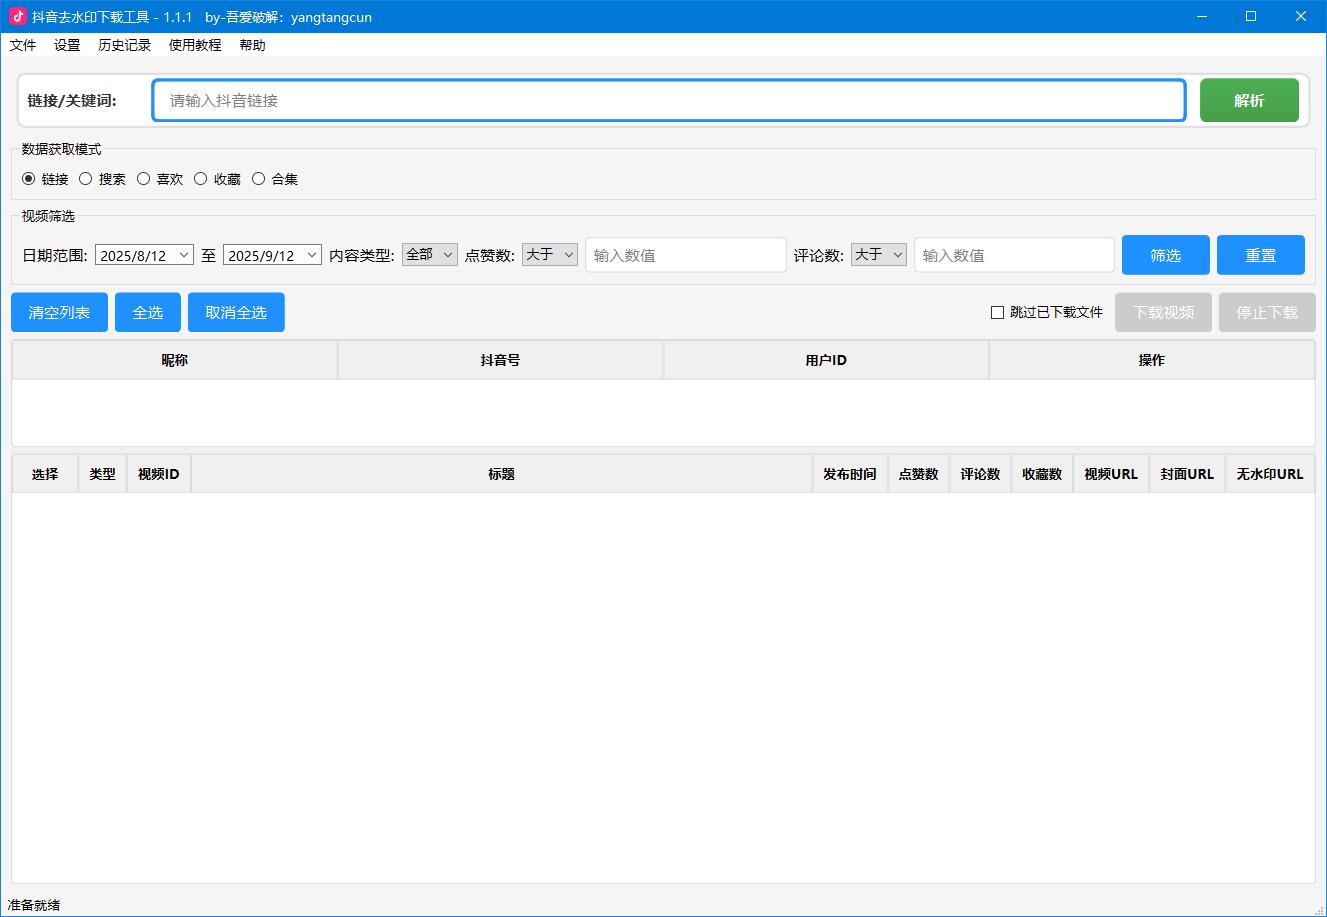The height and width of the screenshot is (917, 1327).
Task: Apply filters with the 筛选 button
Action: [x=1166, y=255]
